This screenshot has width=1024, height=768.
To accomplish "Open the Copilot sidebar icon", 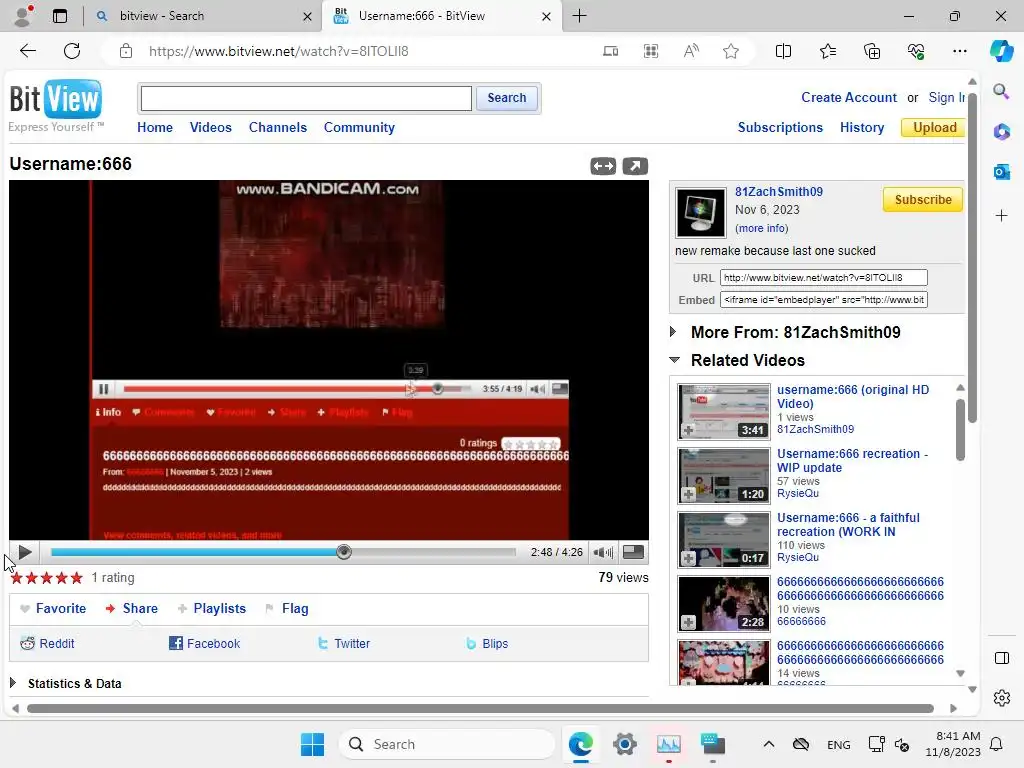I will pos(1001,51).
